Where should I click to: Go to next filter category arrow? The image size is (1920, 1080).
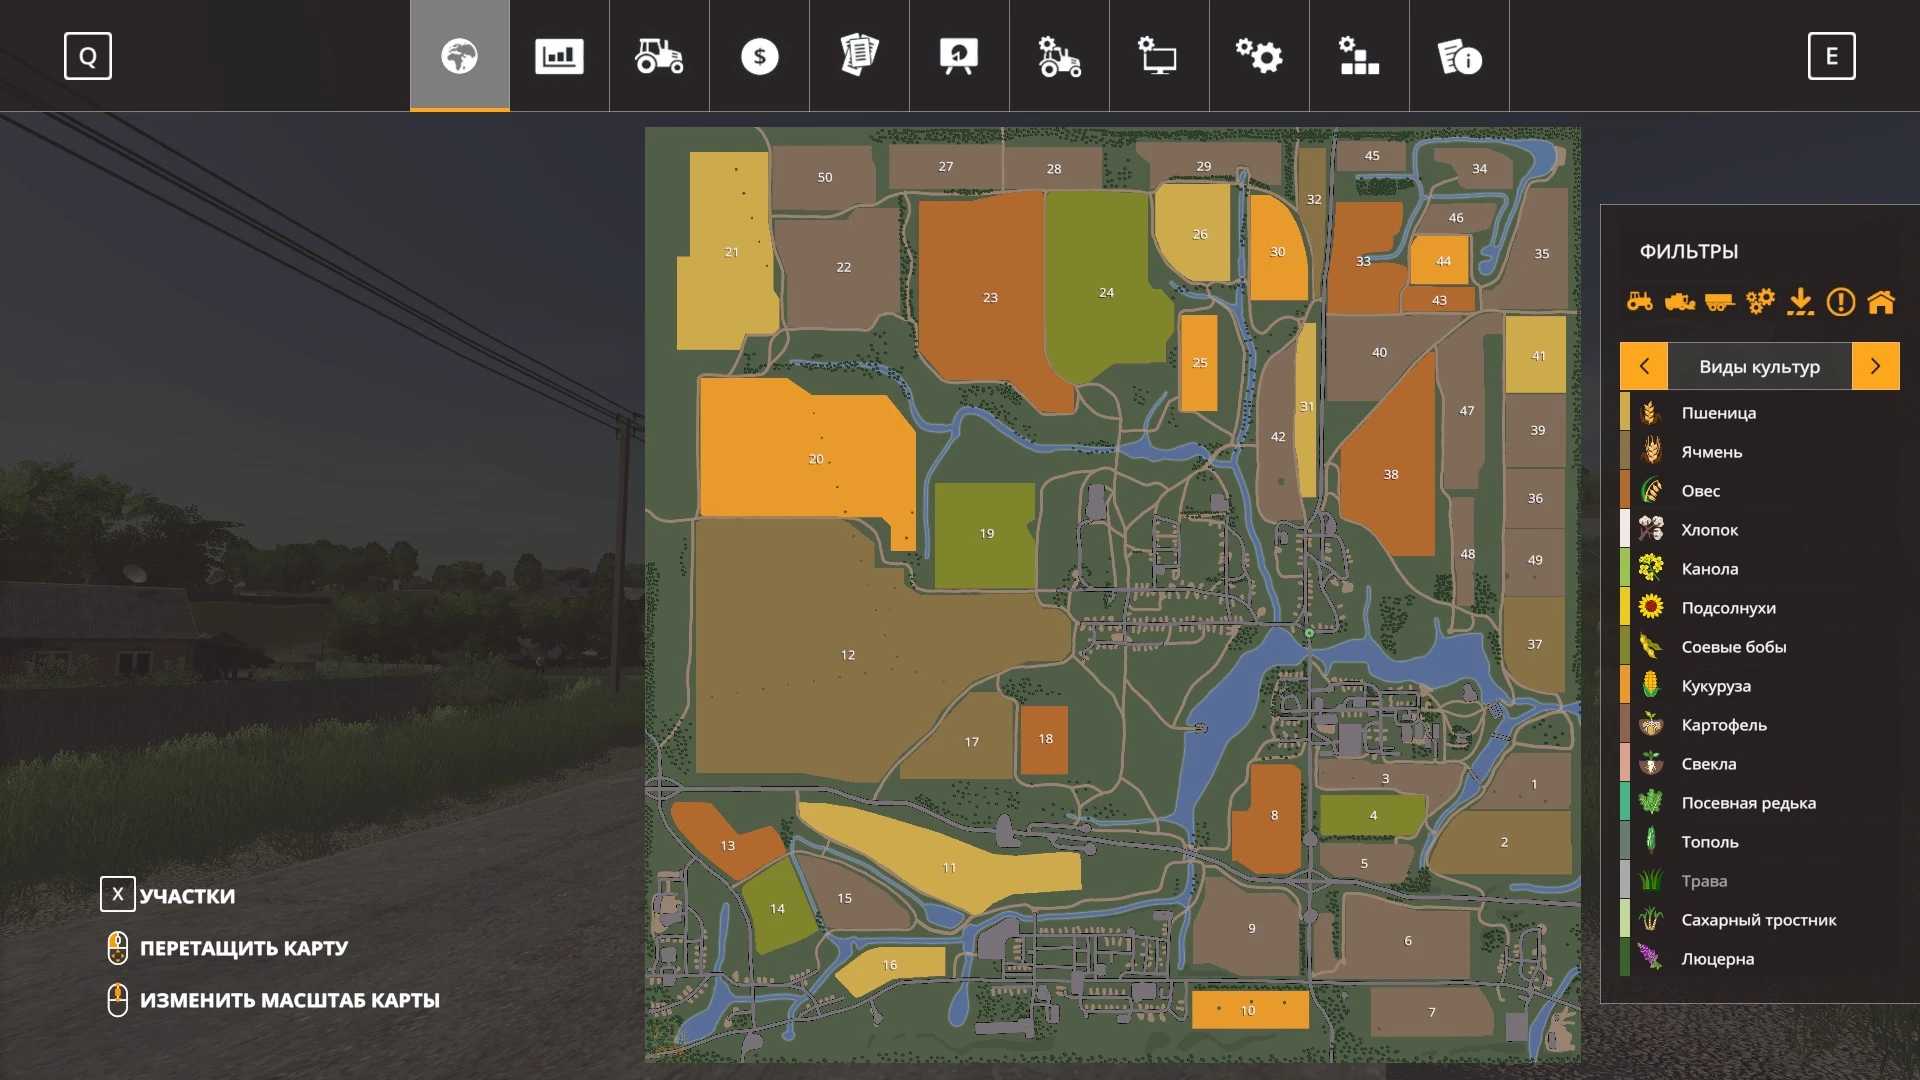pos(1875,366)
